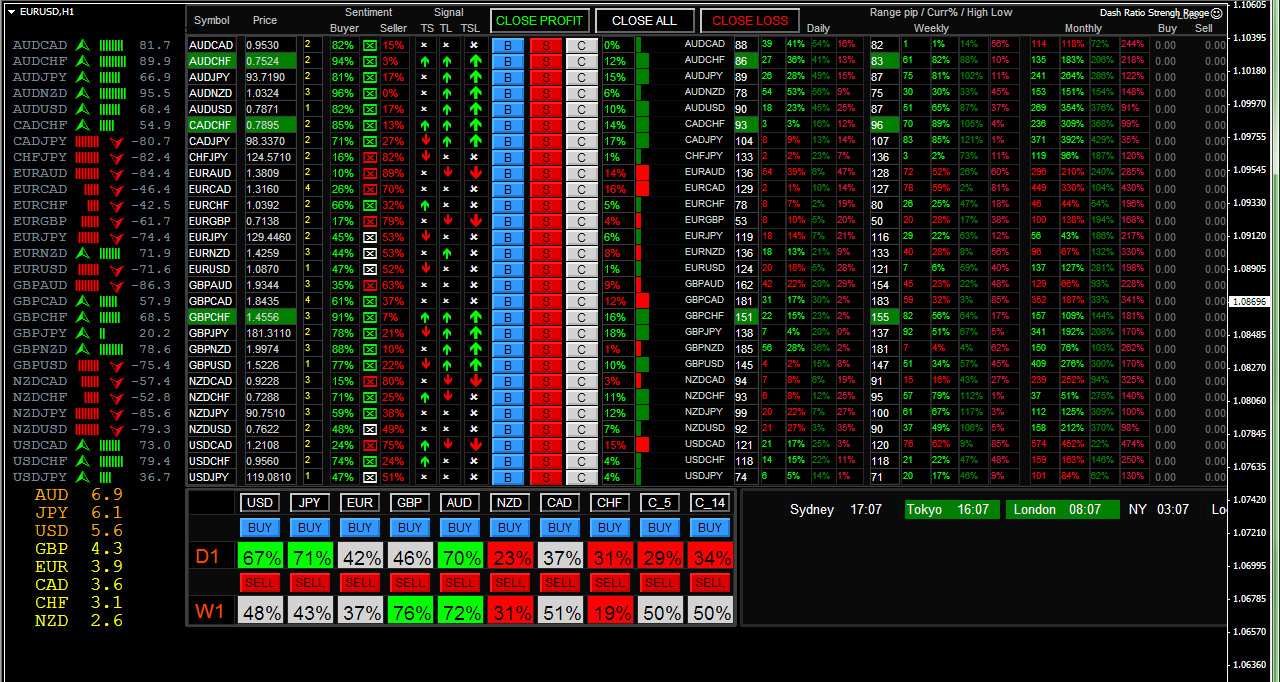This screenshot has height=682, width=1280.
Task: Click the green profit bar in AUDCHF row
Action: [x=643, y=62]
